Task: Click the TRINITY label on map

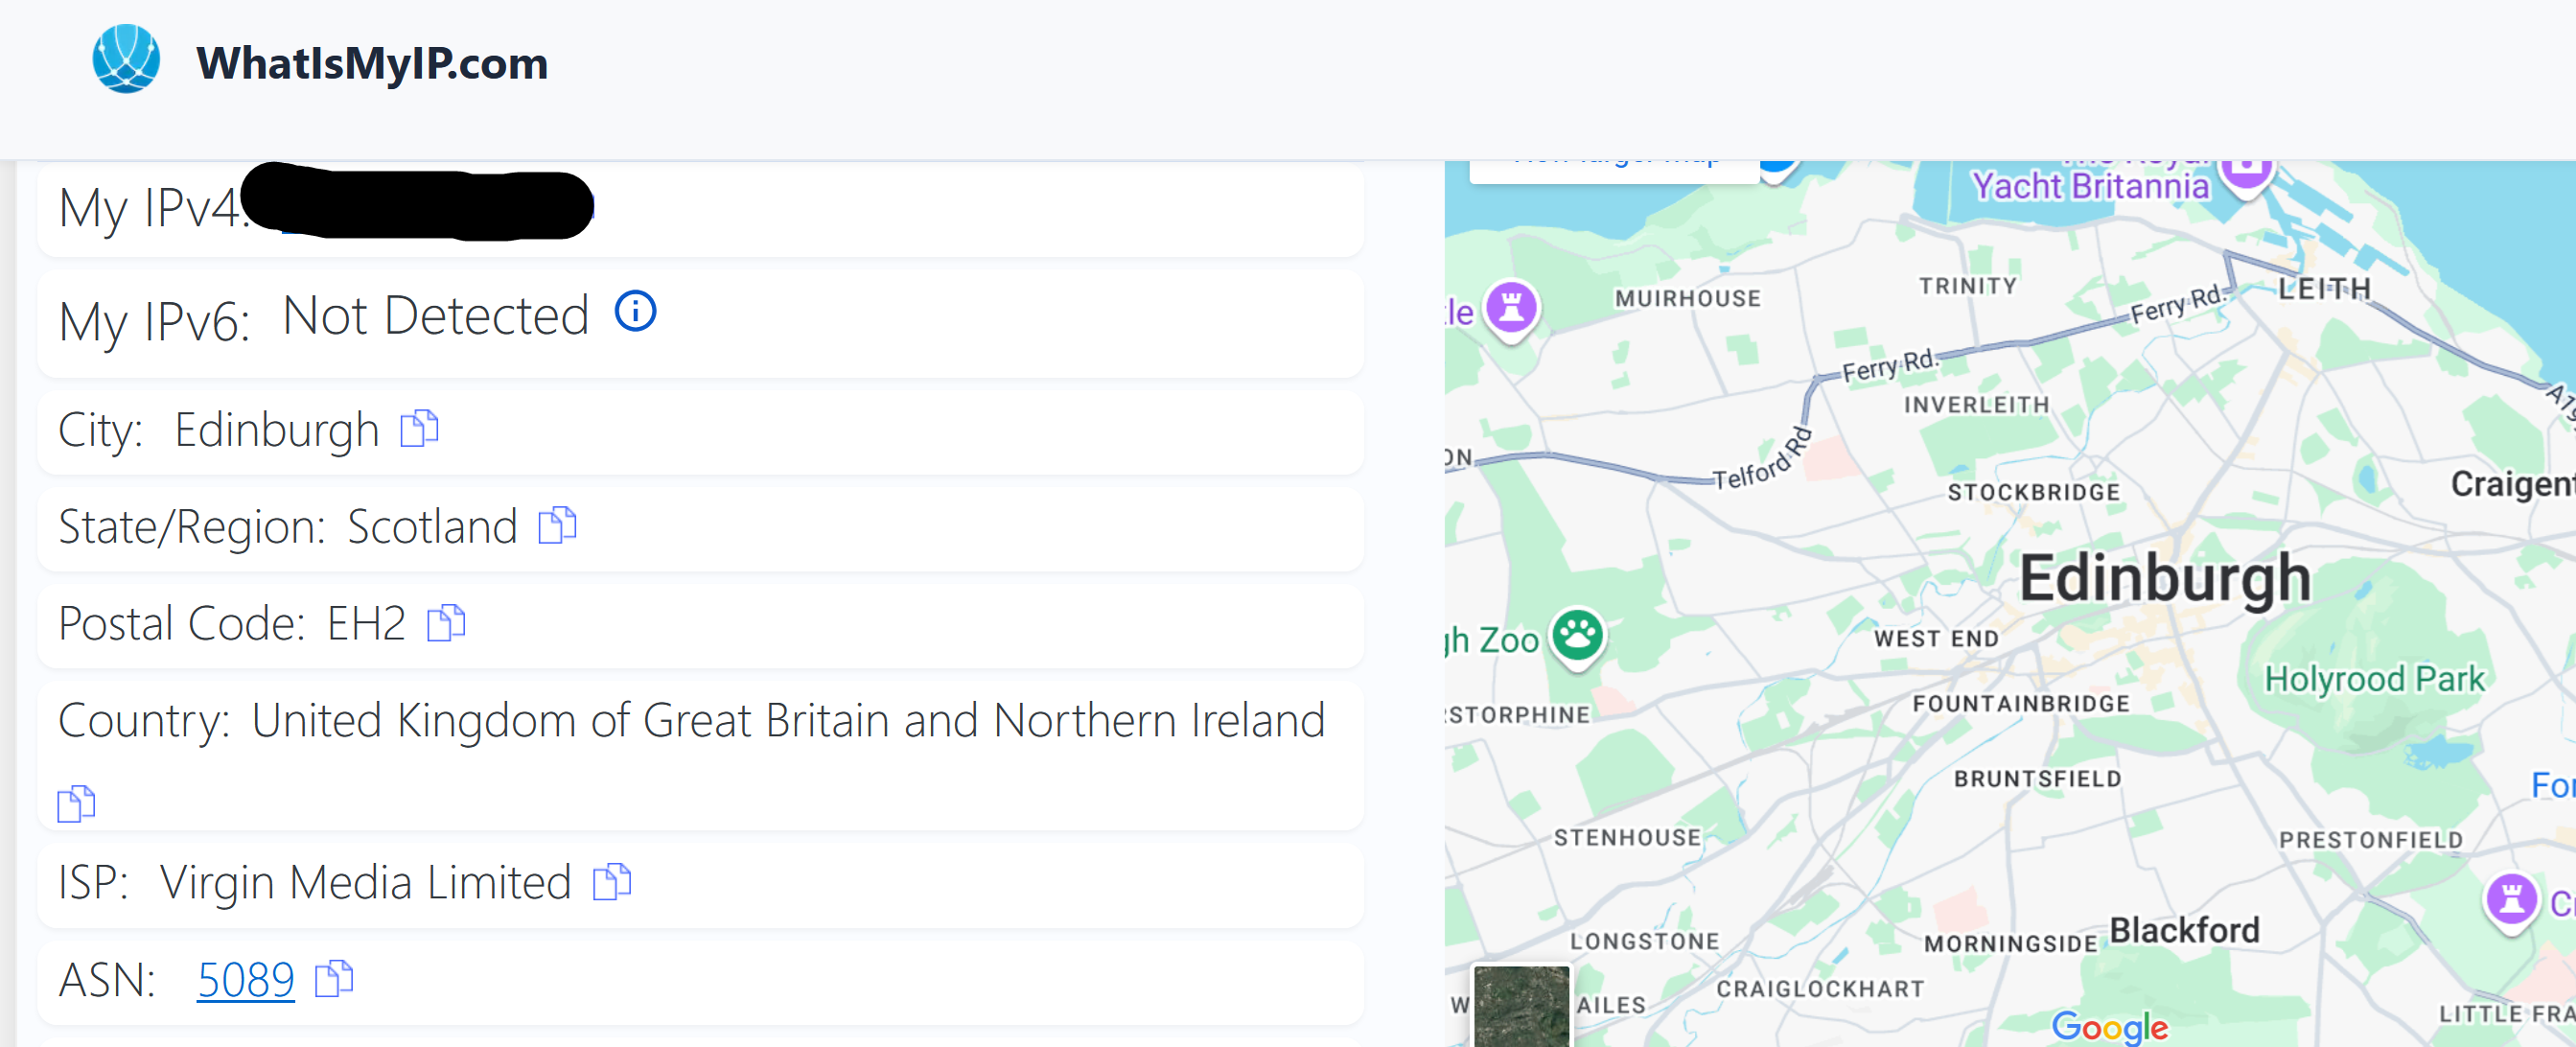Action: pos(1967,285)
